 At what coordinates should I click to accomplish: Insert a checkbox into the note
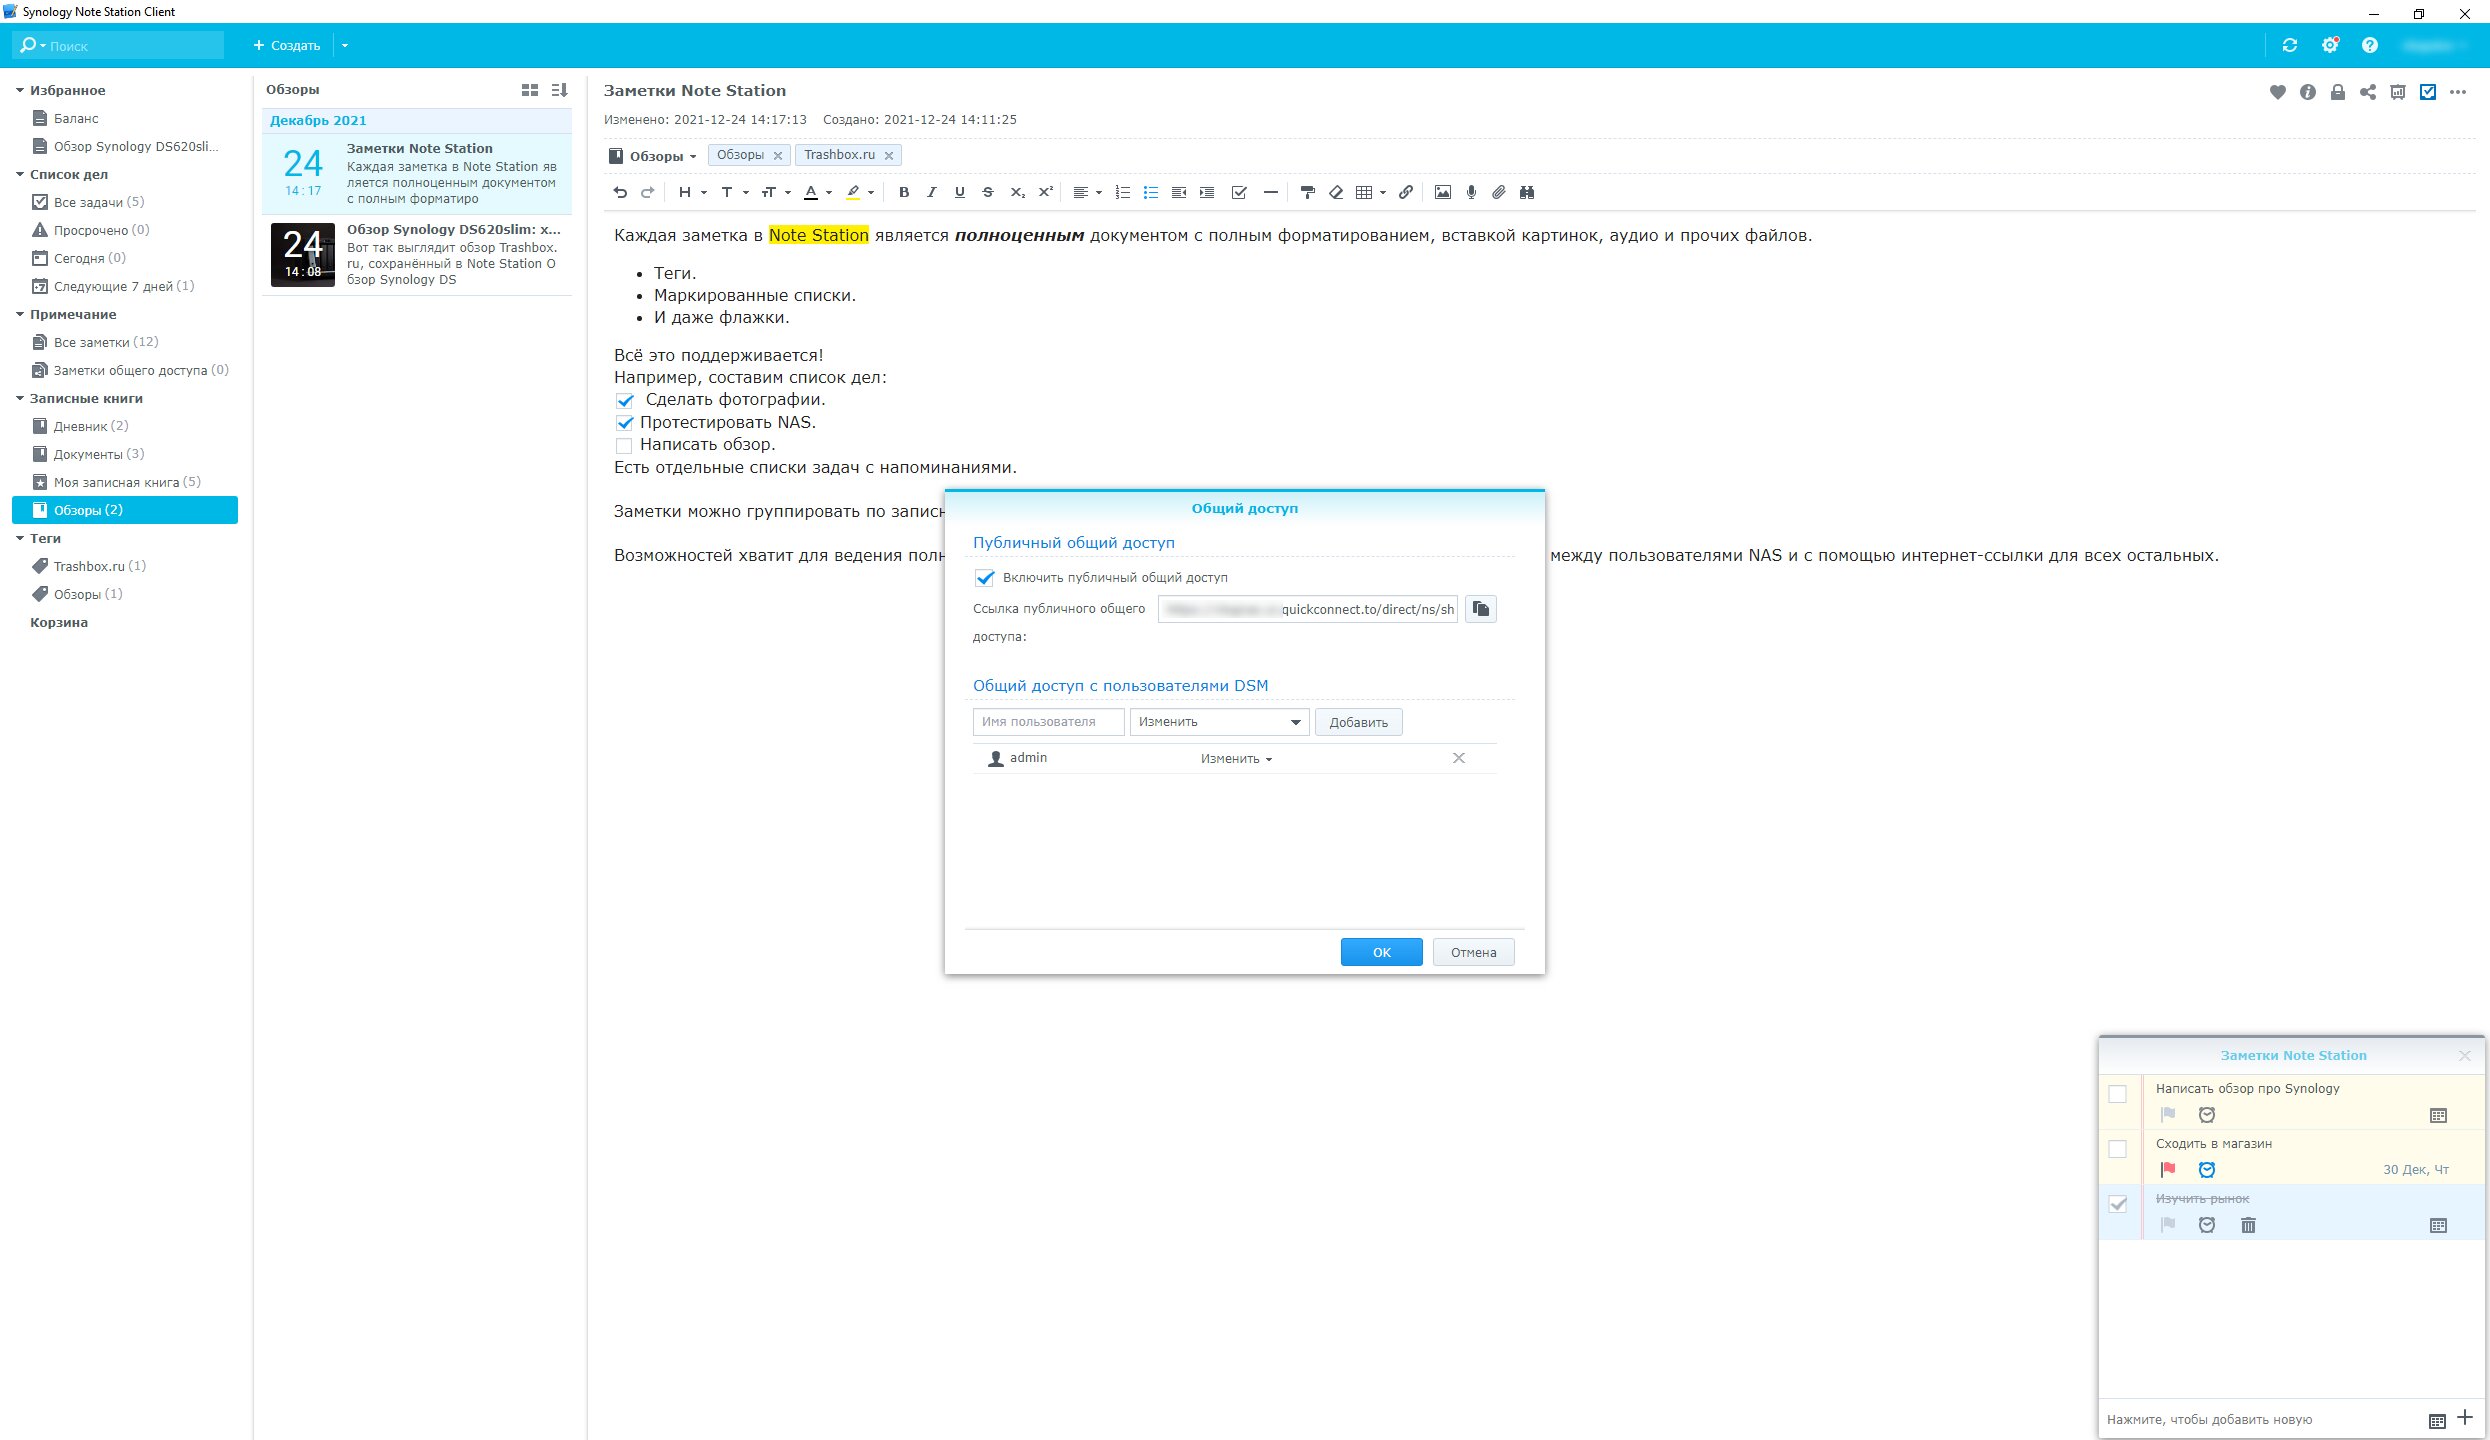1239,192
